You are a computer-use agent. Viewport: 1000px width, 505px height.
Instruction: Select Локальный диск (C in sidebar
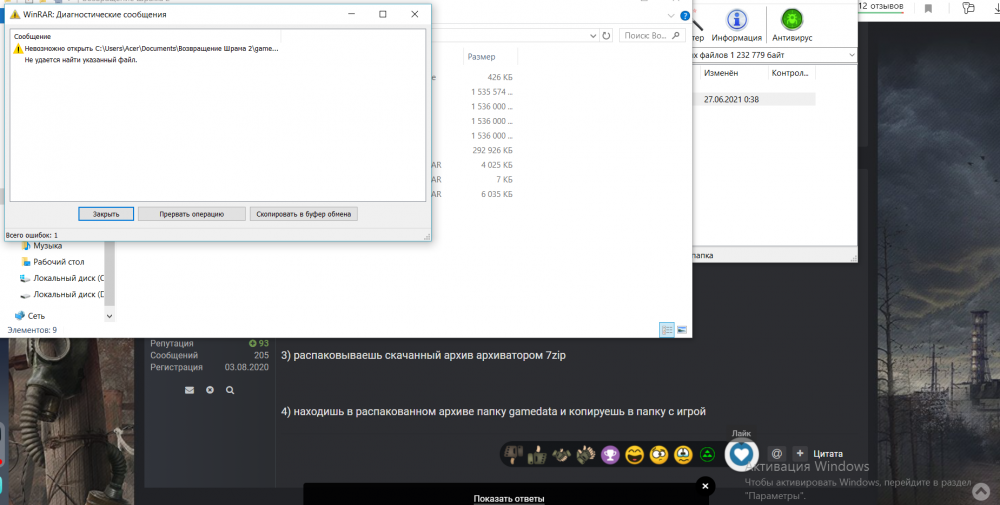62,279
